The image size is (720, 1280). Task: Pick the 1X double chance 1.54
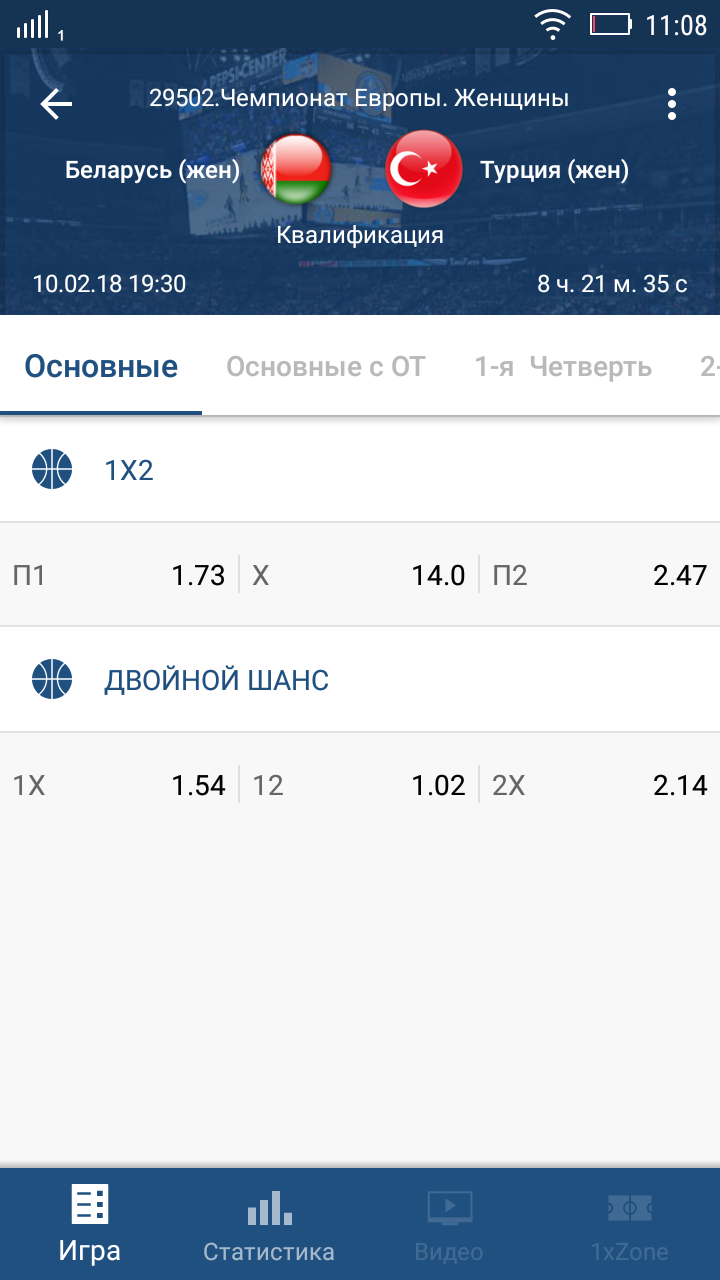pos(119,785)
